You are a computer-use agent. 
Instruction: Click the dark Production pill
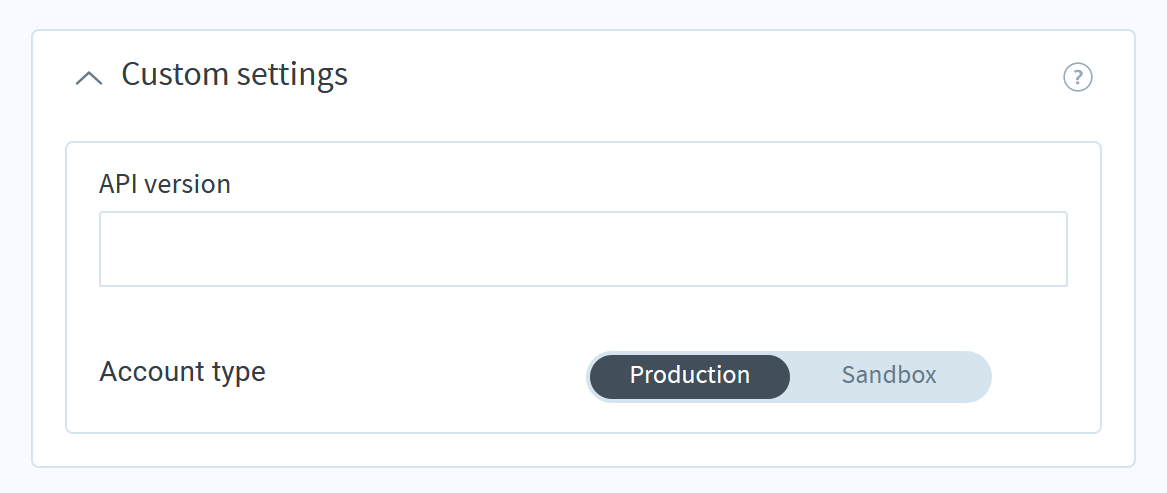(x=689, y=376)
